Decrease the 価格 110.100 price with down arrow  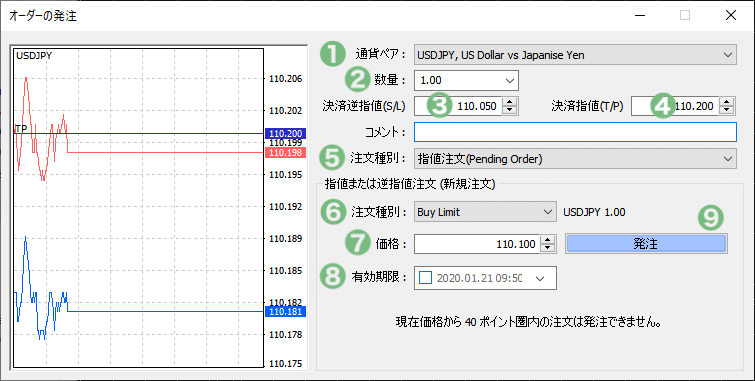click(547, 249)
